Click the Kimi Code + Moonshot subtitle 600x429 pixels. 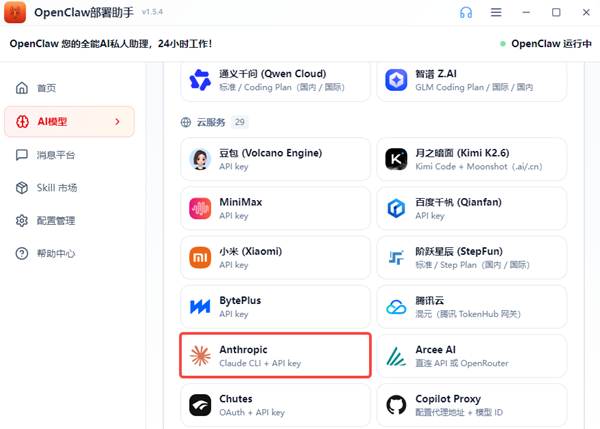[x=479, y=166]
